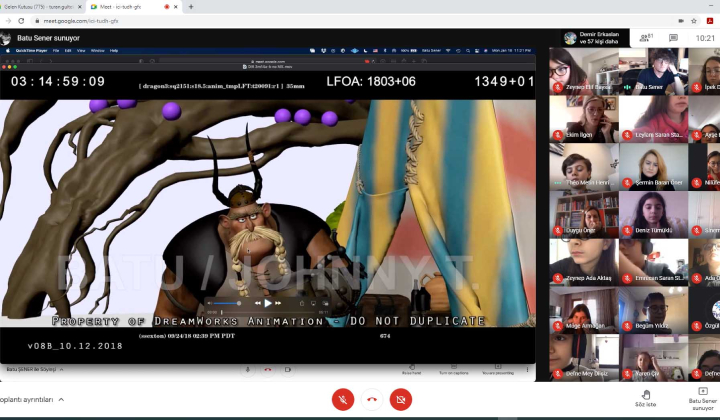The height and width of the screenshot is (420, 720).
Task: Expand Toplantı ayrıntıları meeting details
Action: [x=31, y=399]
